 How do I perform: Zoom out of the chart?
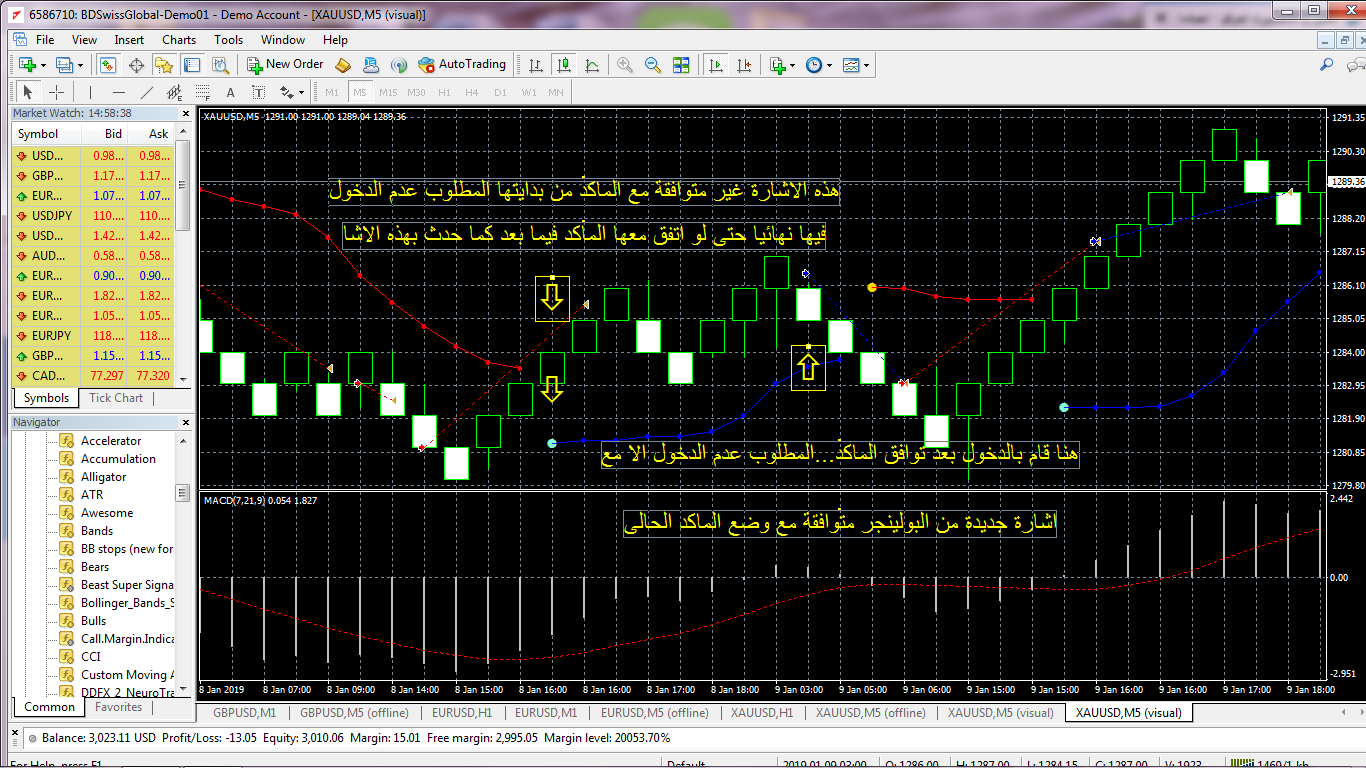(653, 65)
